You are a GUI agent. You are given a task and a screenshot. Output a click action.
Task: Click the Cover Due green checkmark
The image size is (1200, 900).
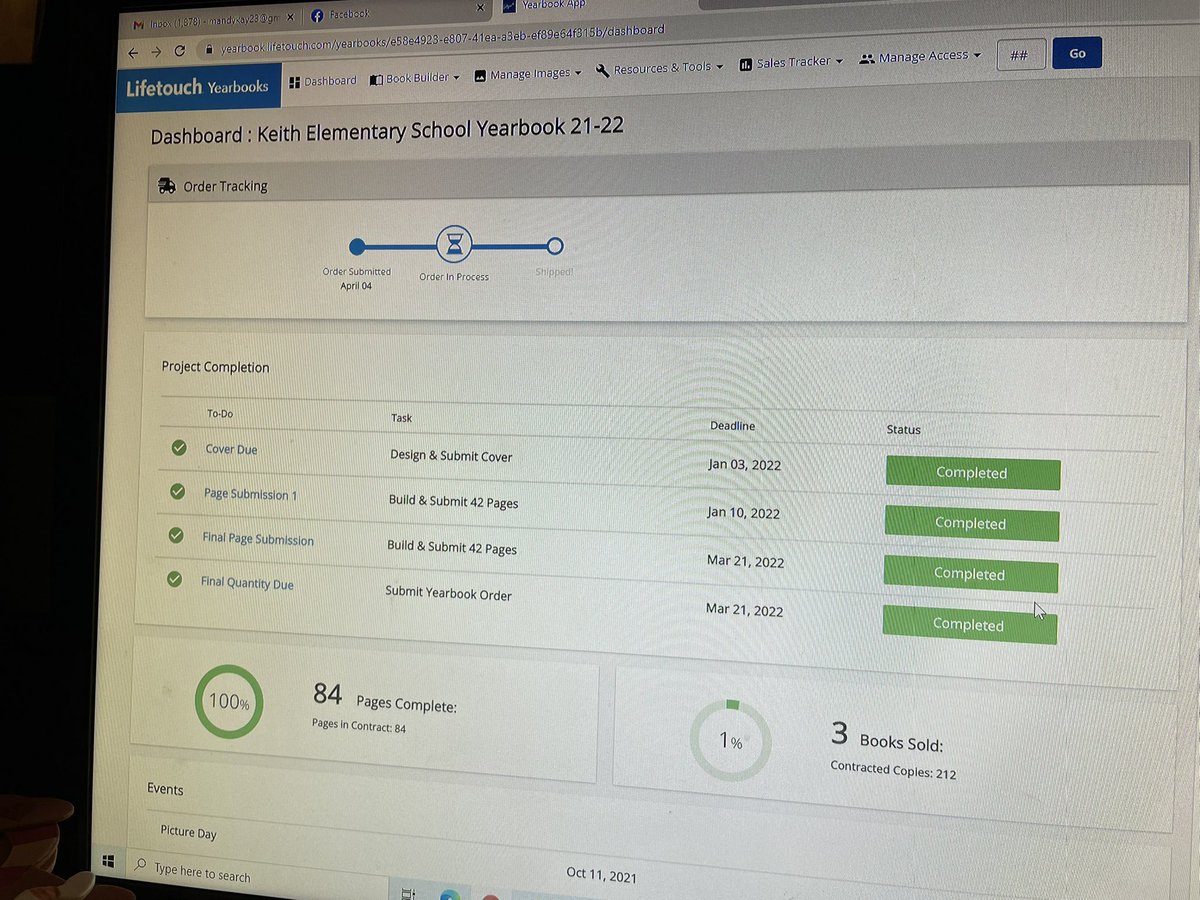click(178, 448)
